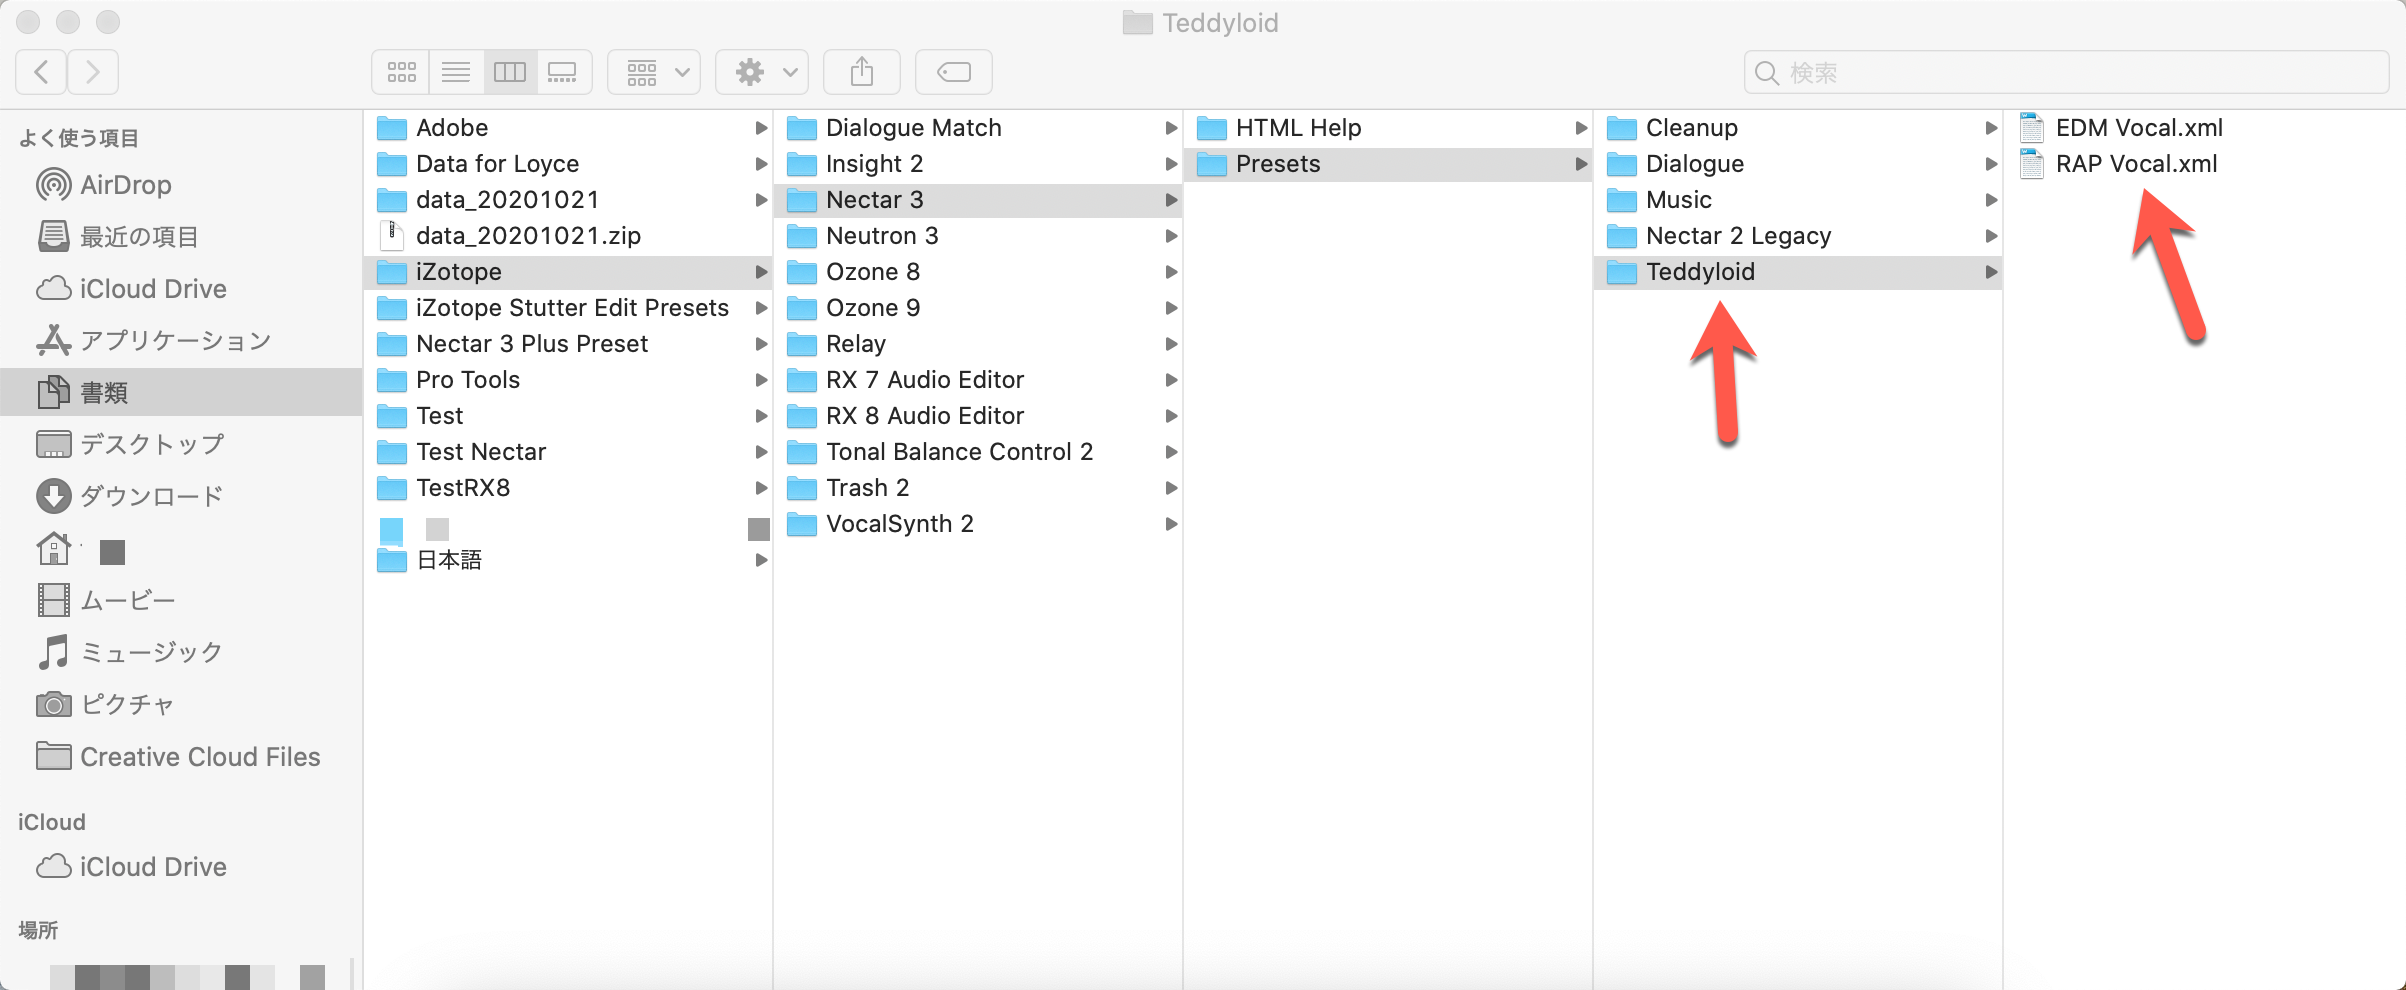Go forward with the right chevron button
The height and width of the screenshot is (990, 2406).
pos(93,72)
